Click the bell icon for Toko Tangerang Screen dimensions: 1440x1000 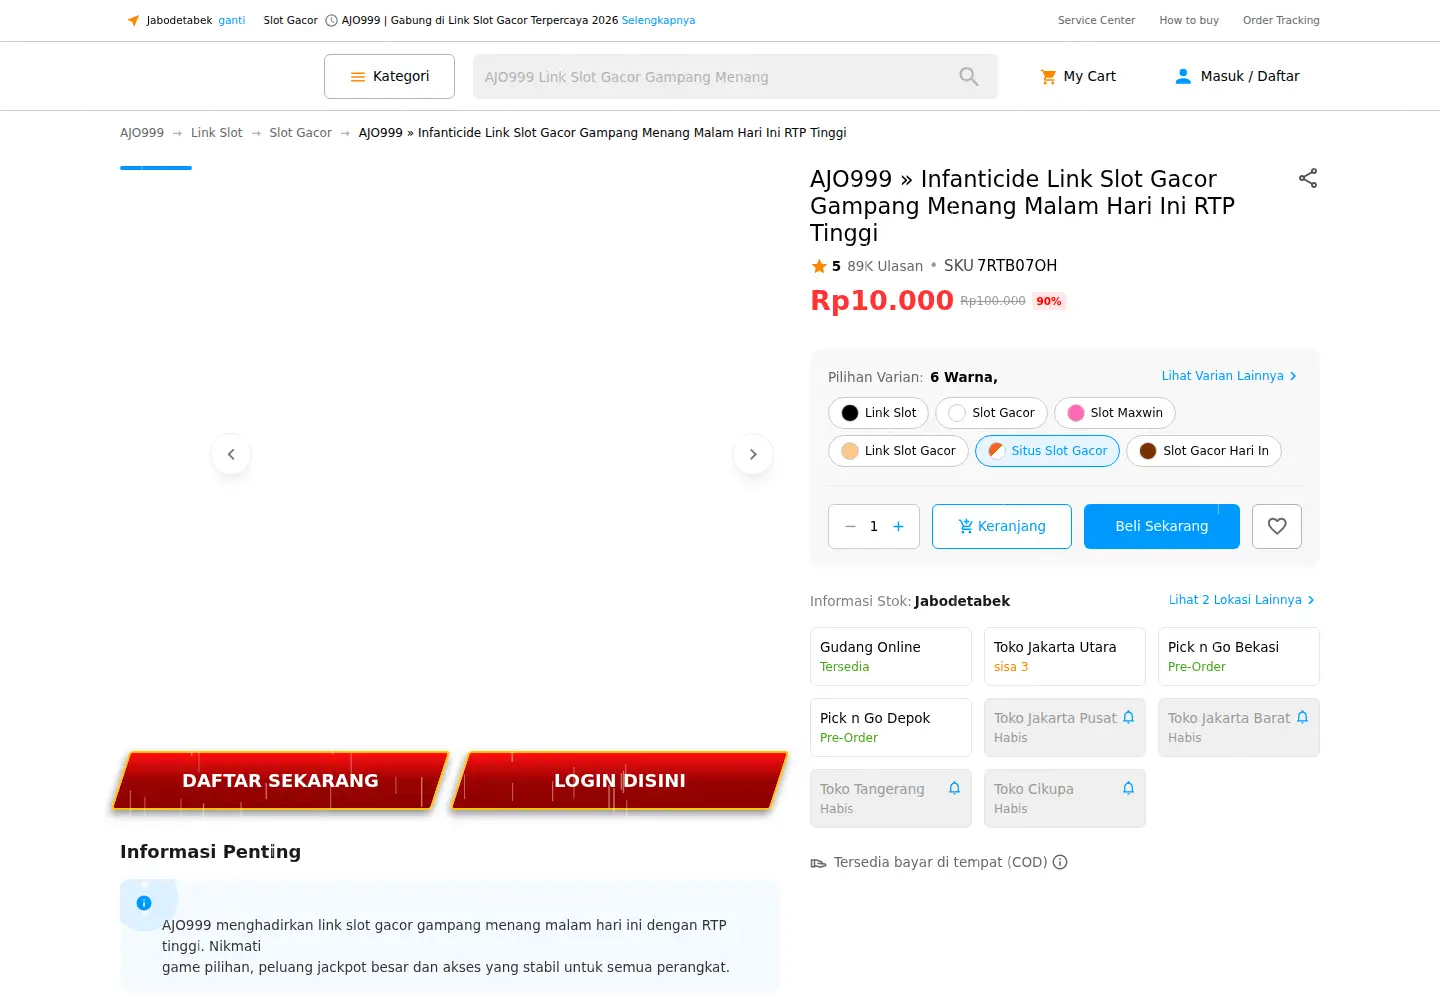954,788
